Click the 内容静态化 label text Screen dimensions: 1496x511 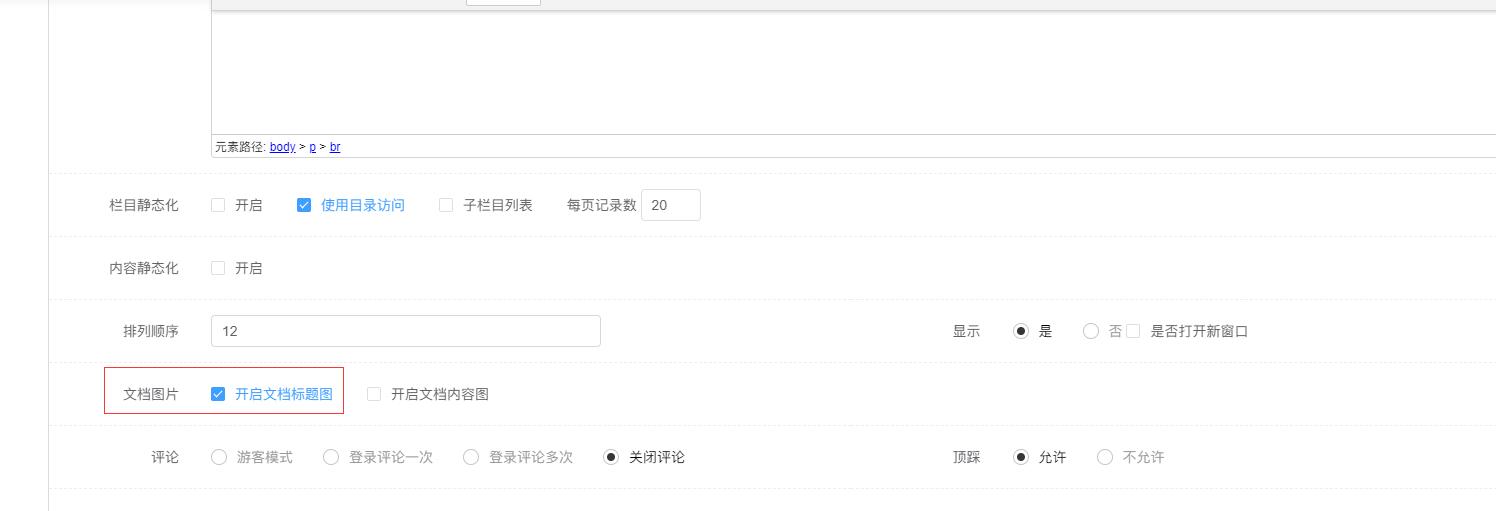point(144,268)
